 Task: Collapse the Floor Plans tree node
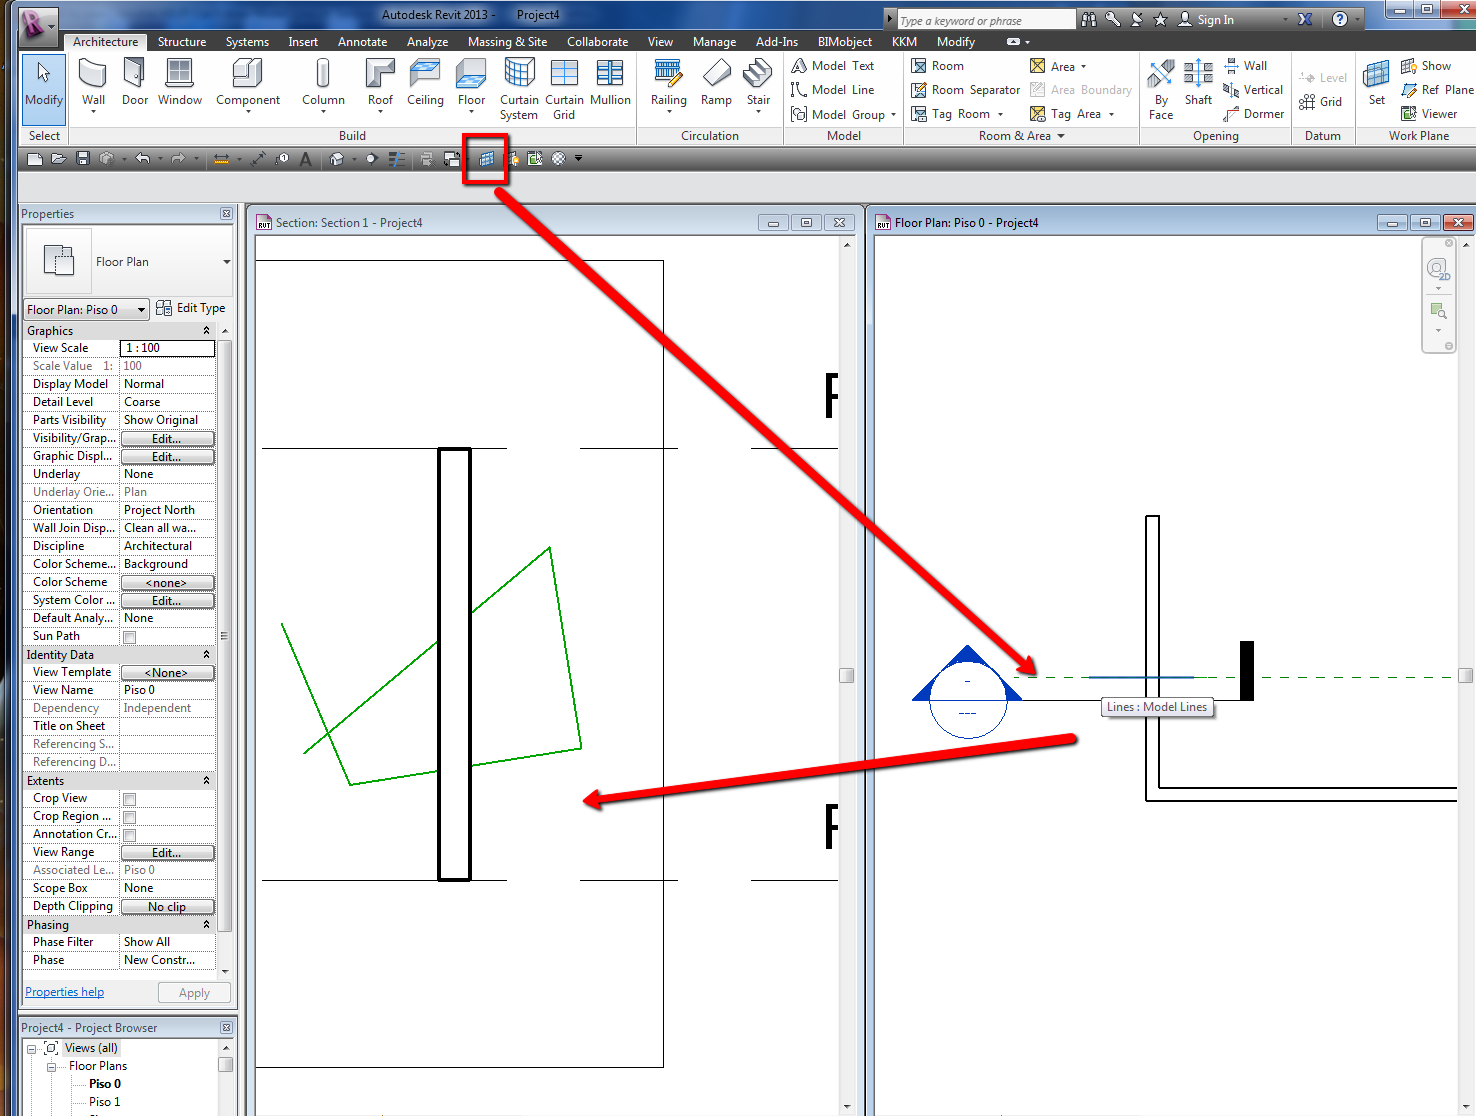coord(51,1067)
